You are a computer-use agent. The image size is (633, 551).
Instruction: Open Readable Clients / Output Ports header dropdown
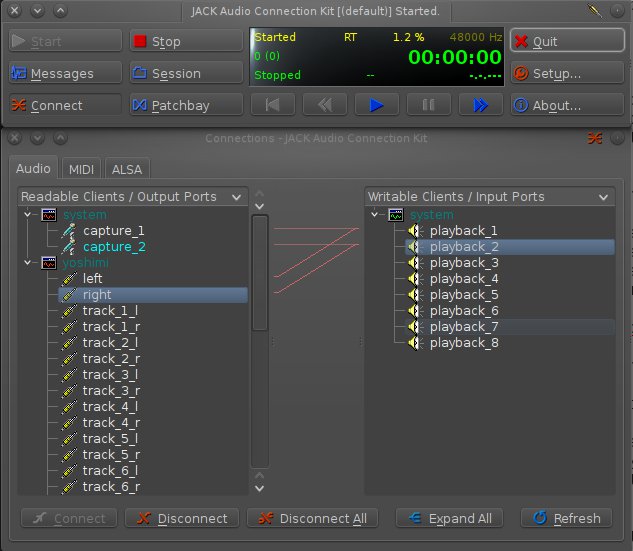236,197
